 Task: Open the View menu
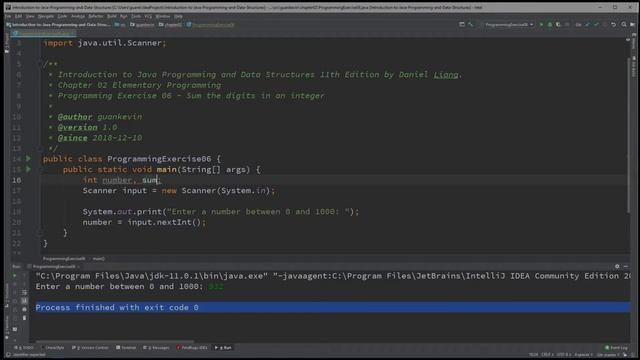coord(30,16)
